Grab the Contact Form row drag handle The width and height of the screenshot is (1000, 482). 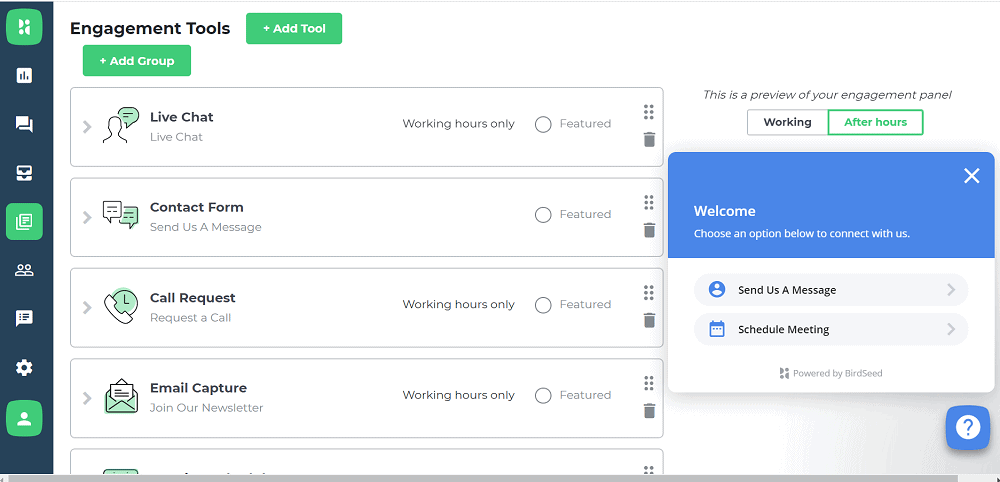(x=649, y=203)
